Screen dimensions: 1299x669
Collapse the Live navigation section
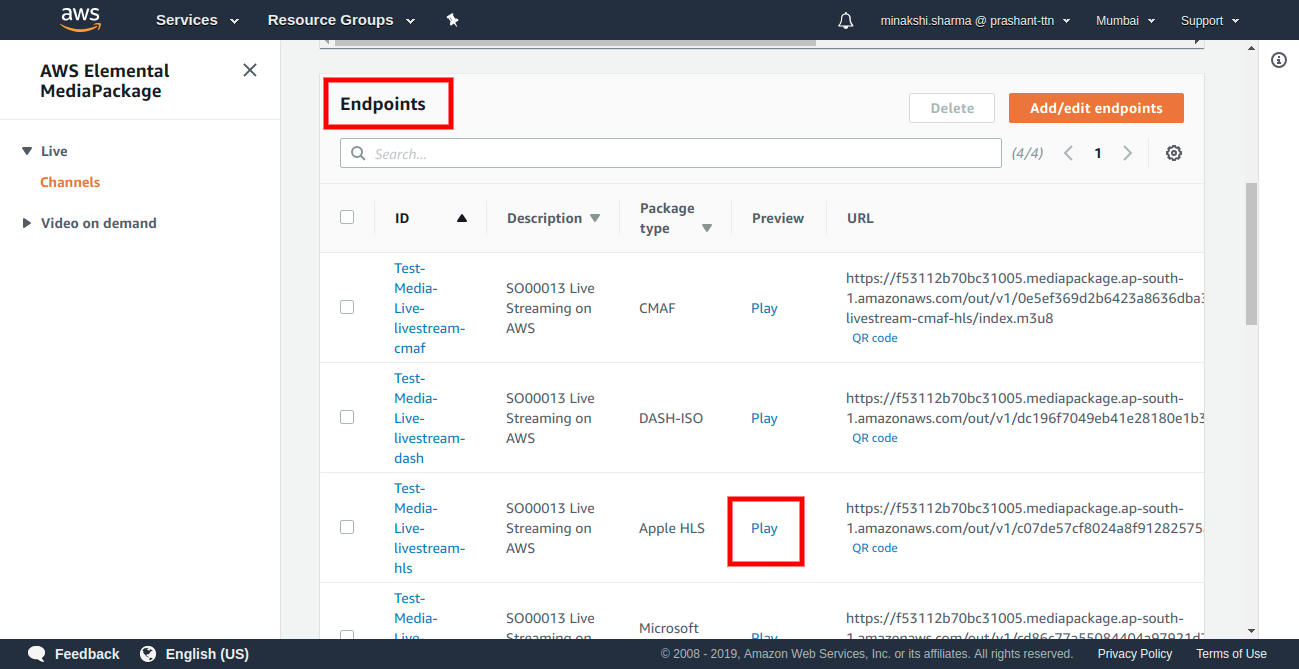click(x=27, y=151)
